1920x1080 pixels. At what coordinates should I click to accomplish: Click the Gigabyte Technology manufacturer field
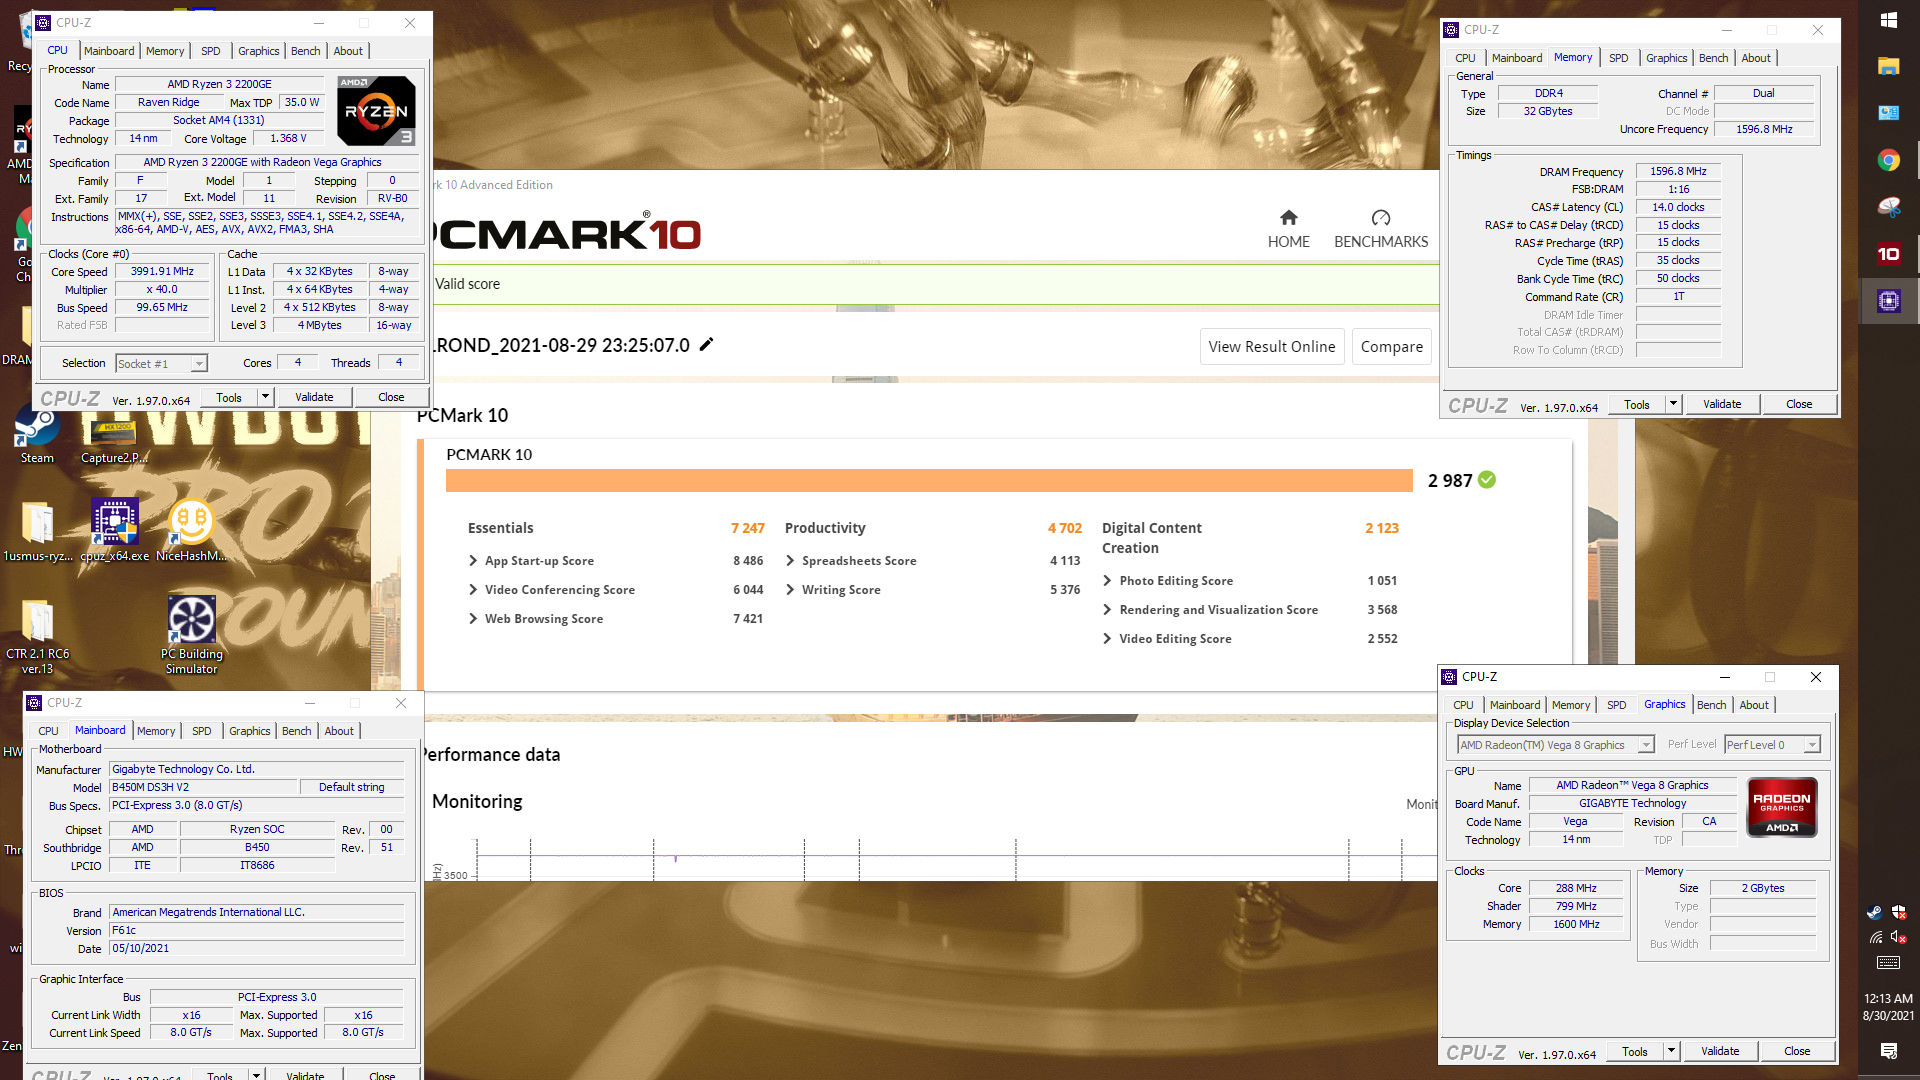click(x=257, y=770)
